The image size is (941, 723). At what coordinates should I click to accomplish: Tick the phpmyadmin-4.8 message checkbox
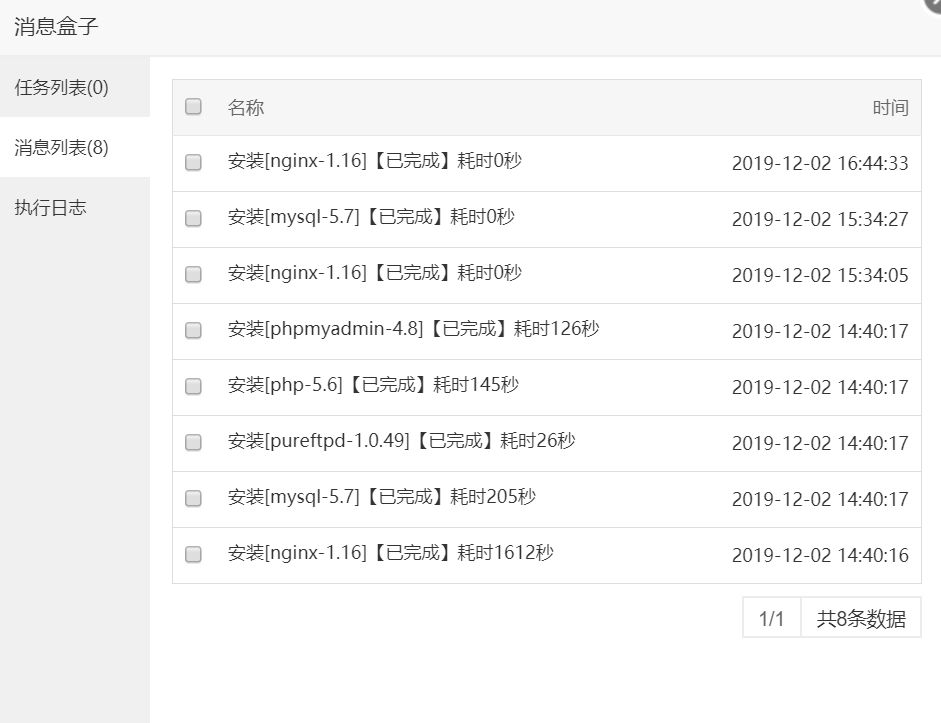[194, 330]
